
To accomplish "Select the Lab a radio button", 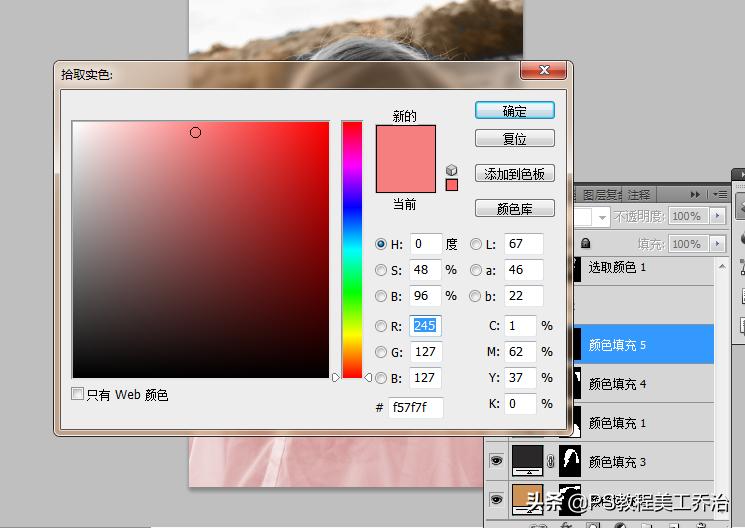I will click(x=476, y=270).
